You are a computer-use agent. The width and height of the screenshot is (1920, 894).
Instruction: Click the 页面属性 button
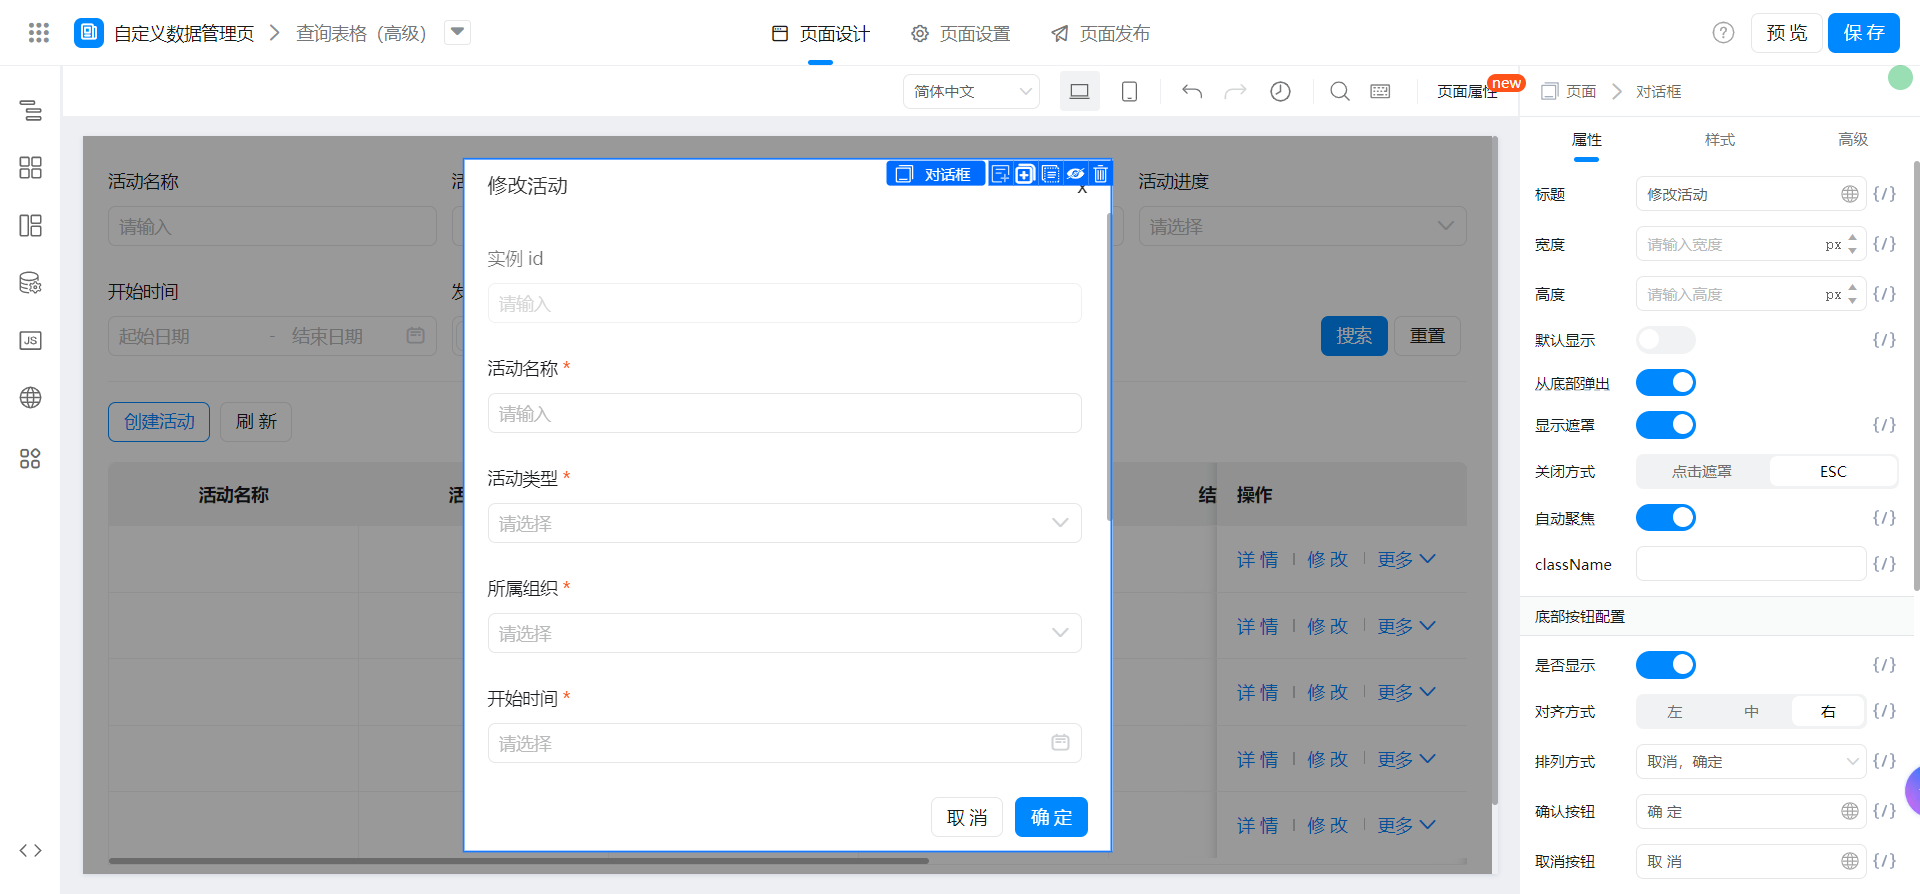click(x=1467, y=91)
